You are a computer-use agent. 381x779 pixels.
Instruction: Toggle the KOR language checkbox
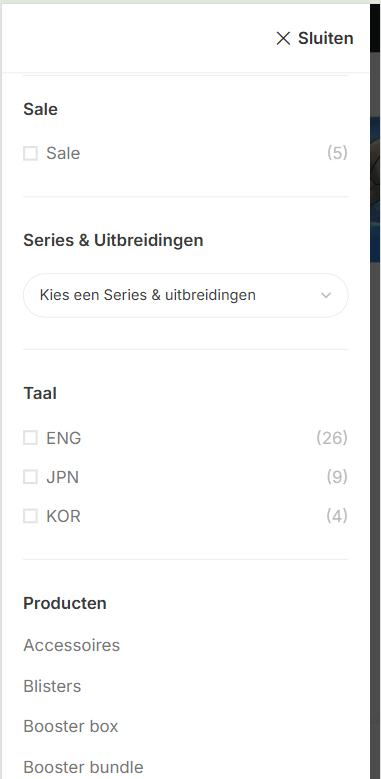(30, 516)
